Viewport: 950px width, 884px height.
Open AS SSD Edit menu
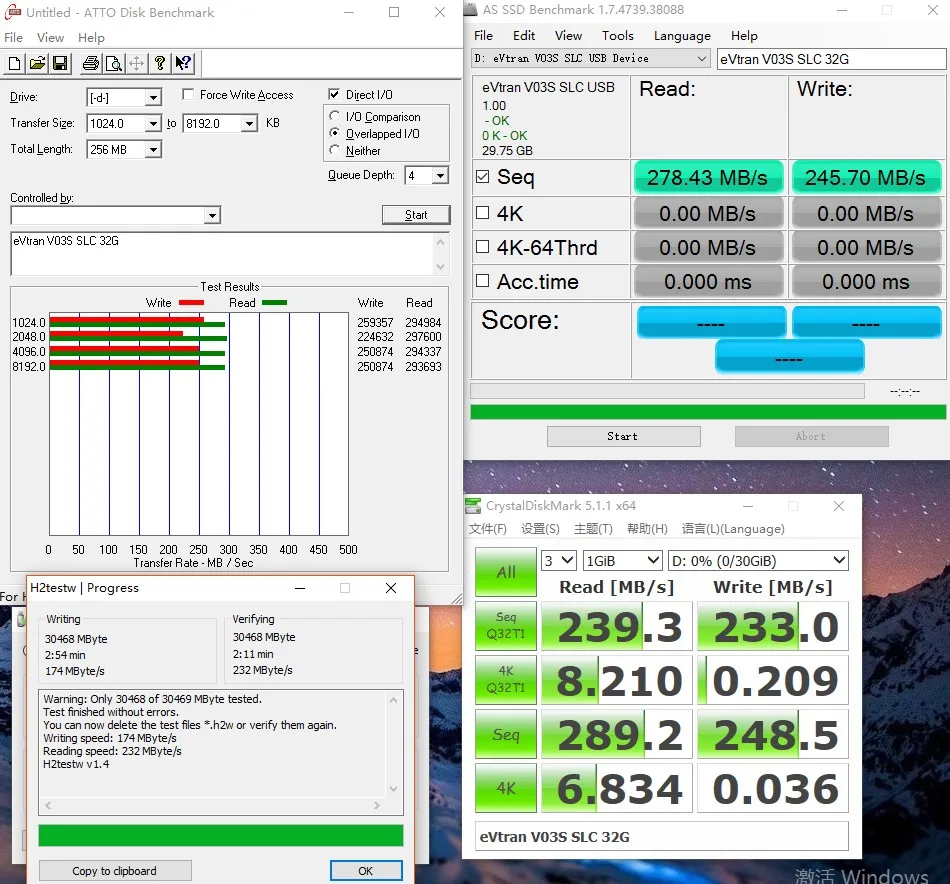(x=523, y=36)
